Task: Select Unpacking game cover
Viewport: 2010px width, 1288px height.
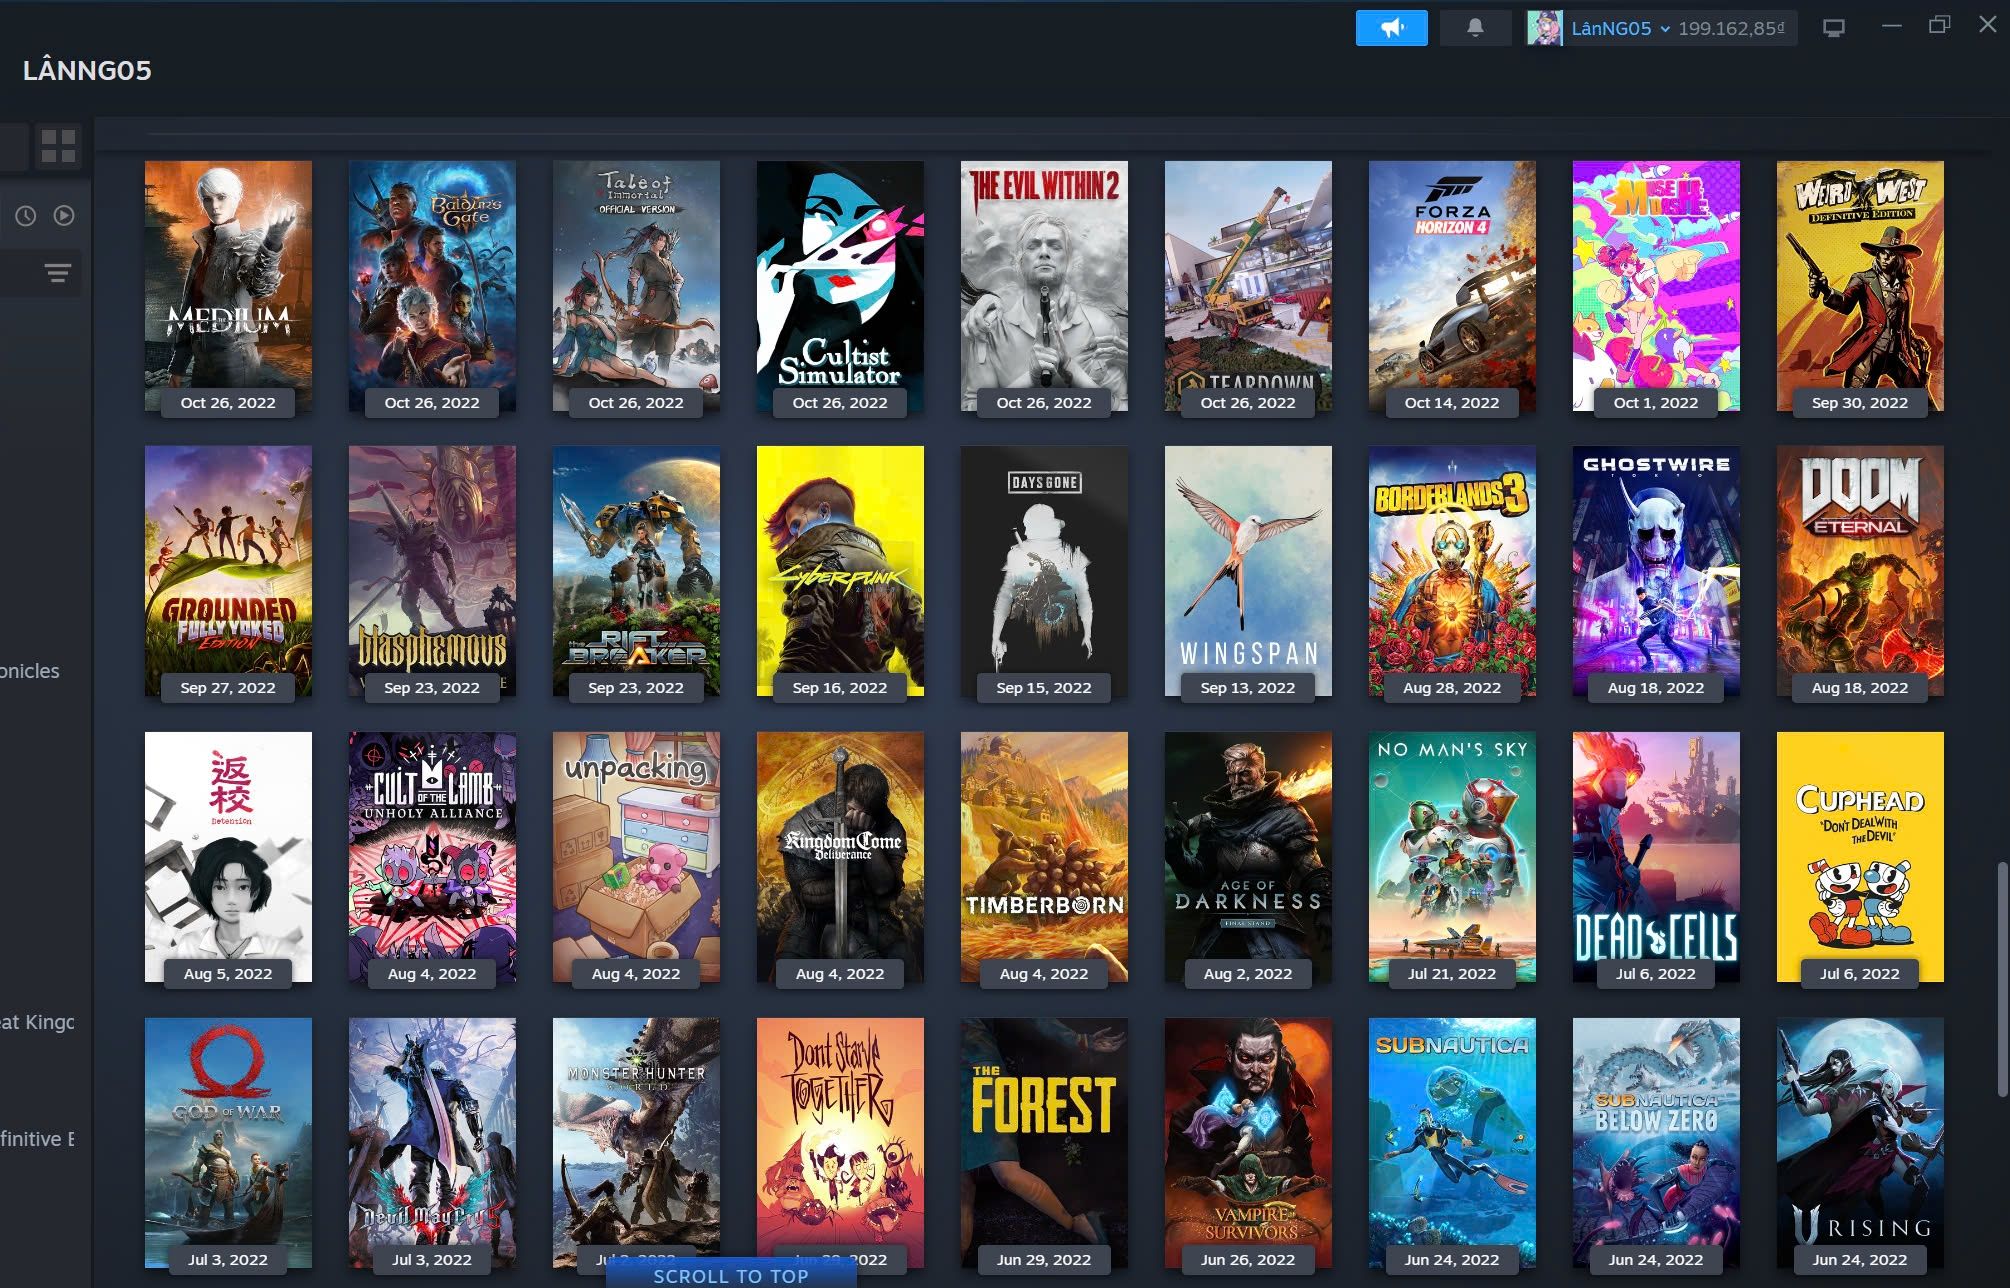Action: tap(636, 857)
